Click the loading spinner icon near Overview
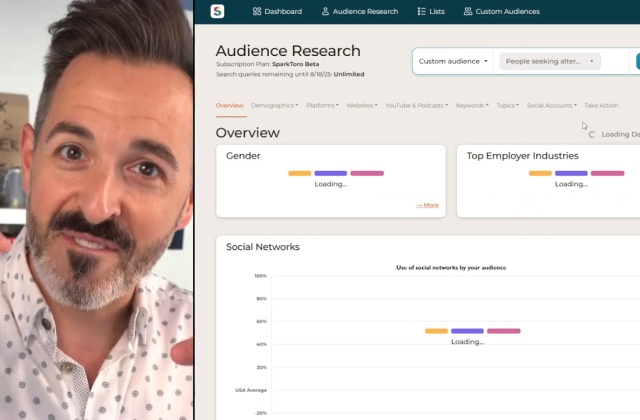The image size is (640, 420). 592,134
